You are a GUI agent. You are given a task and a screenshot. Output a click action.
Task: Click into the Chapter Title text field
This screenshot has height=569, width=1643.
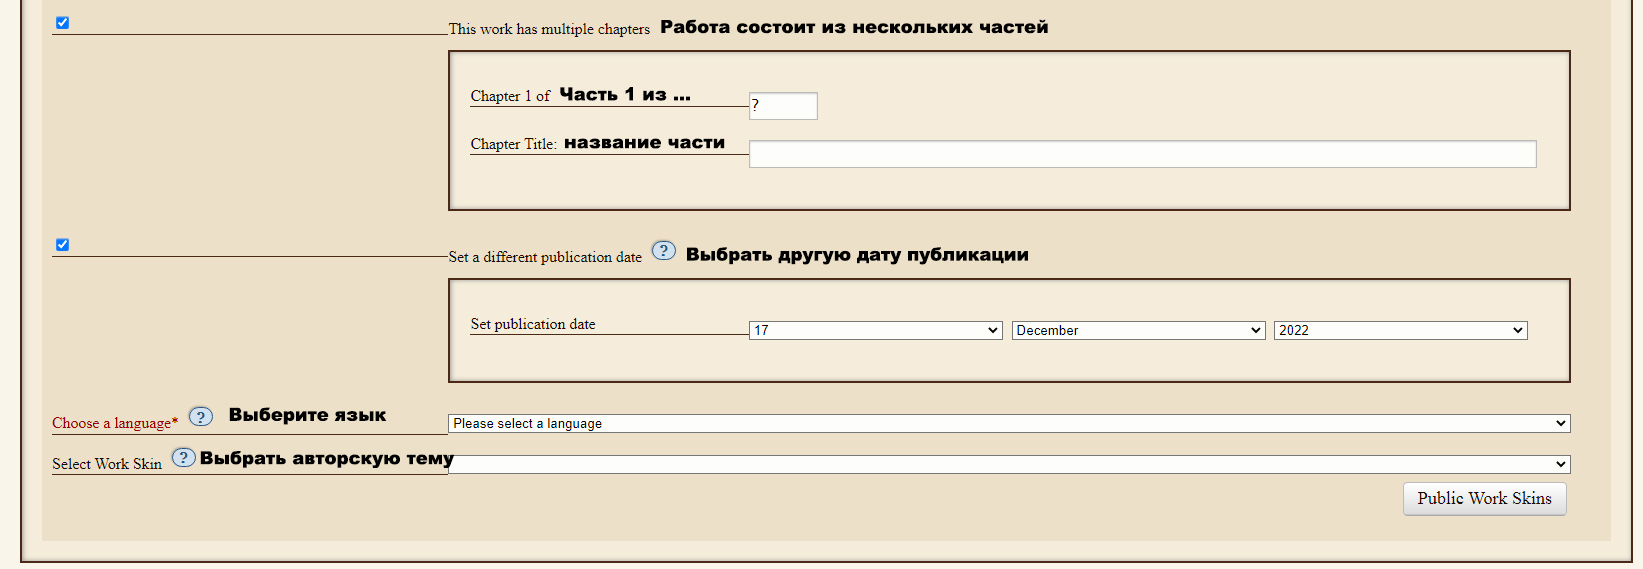pos(1143,154)
